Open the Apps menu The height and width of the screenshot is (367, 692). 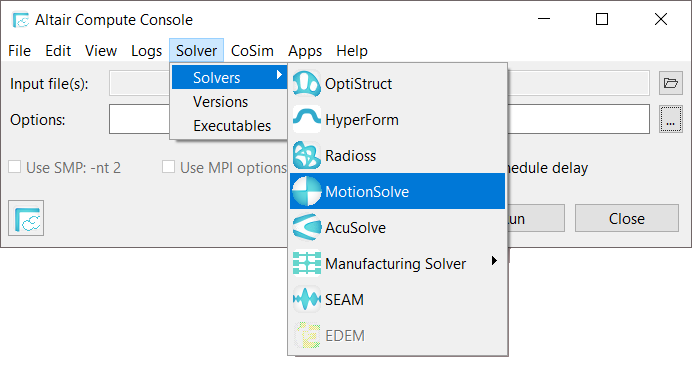click(x=305, y=51)
